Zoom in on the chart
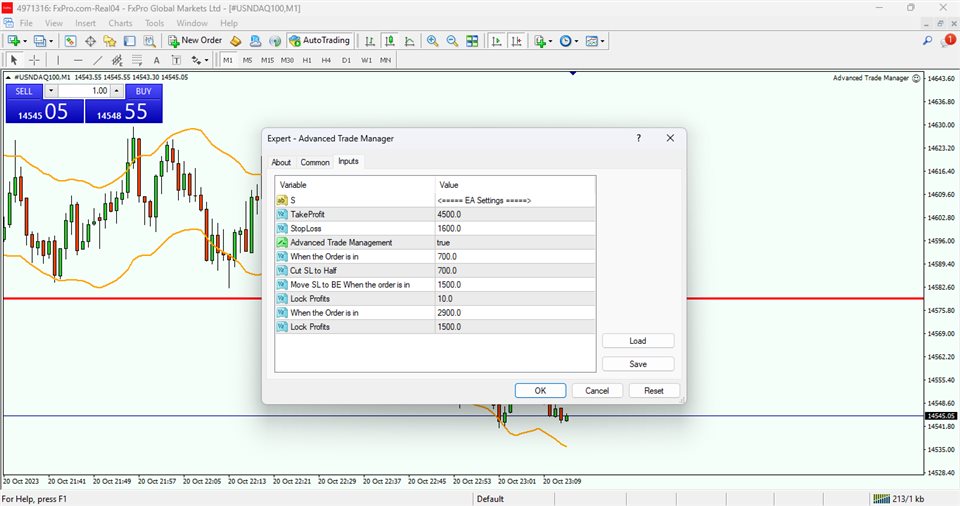Image resolution: width=960 pixels, height=506 pixels. (x=432, y=41)
